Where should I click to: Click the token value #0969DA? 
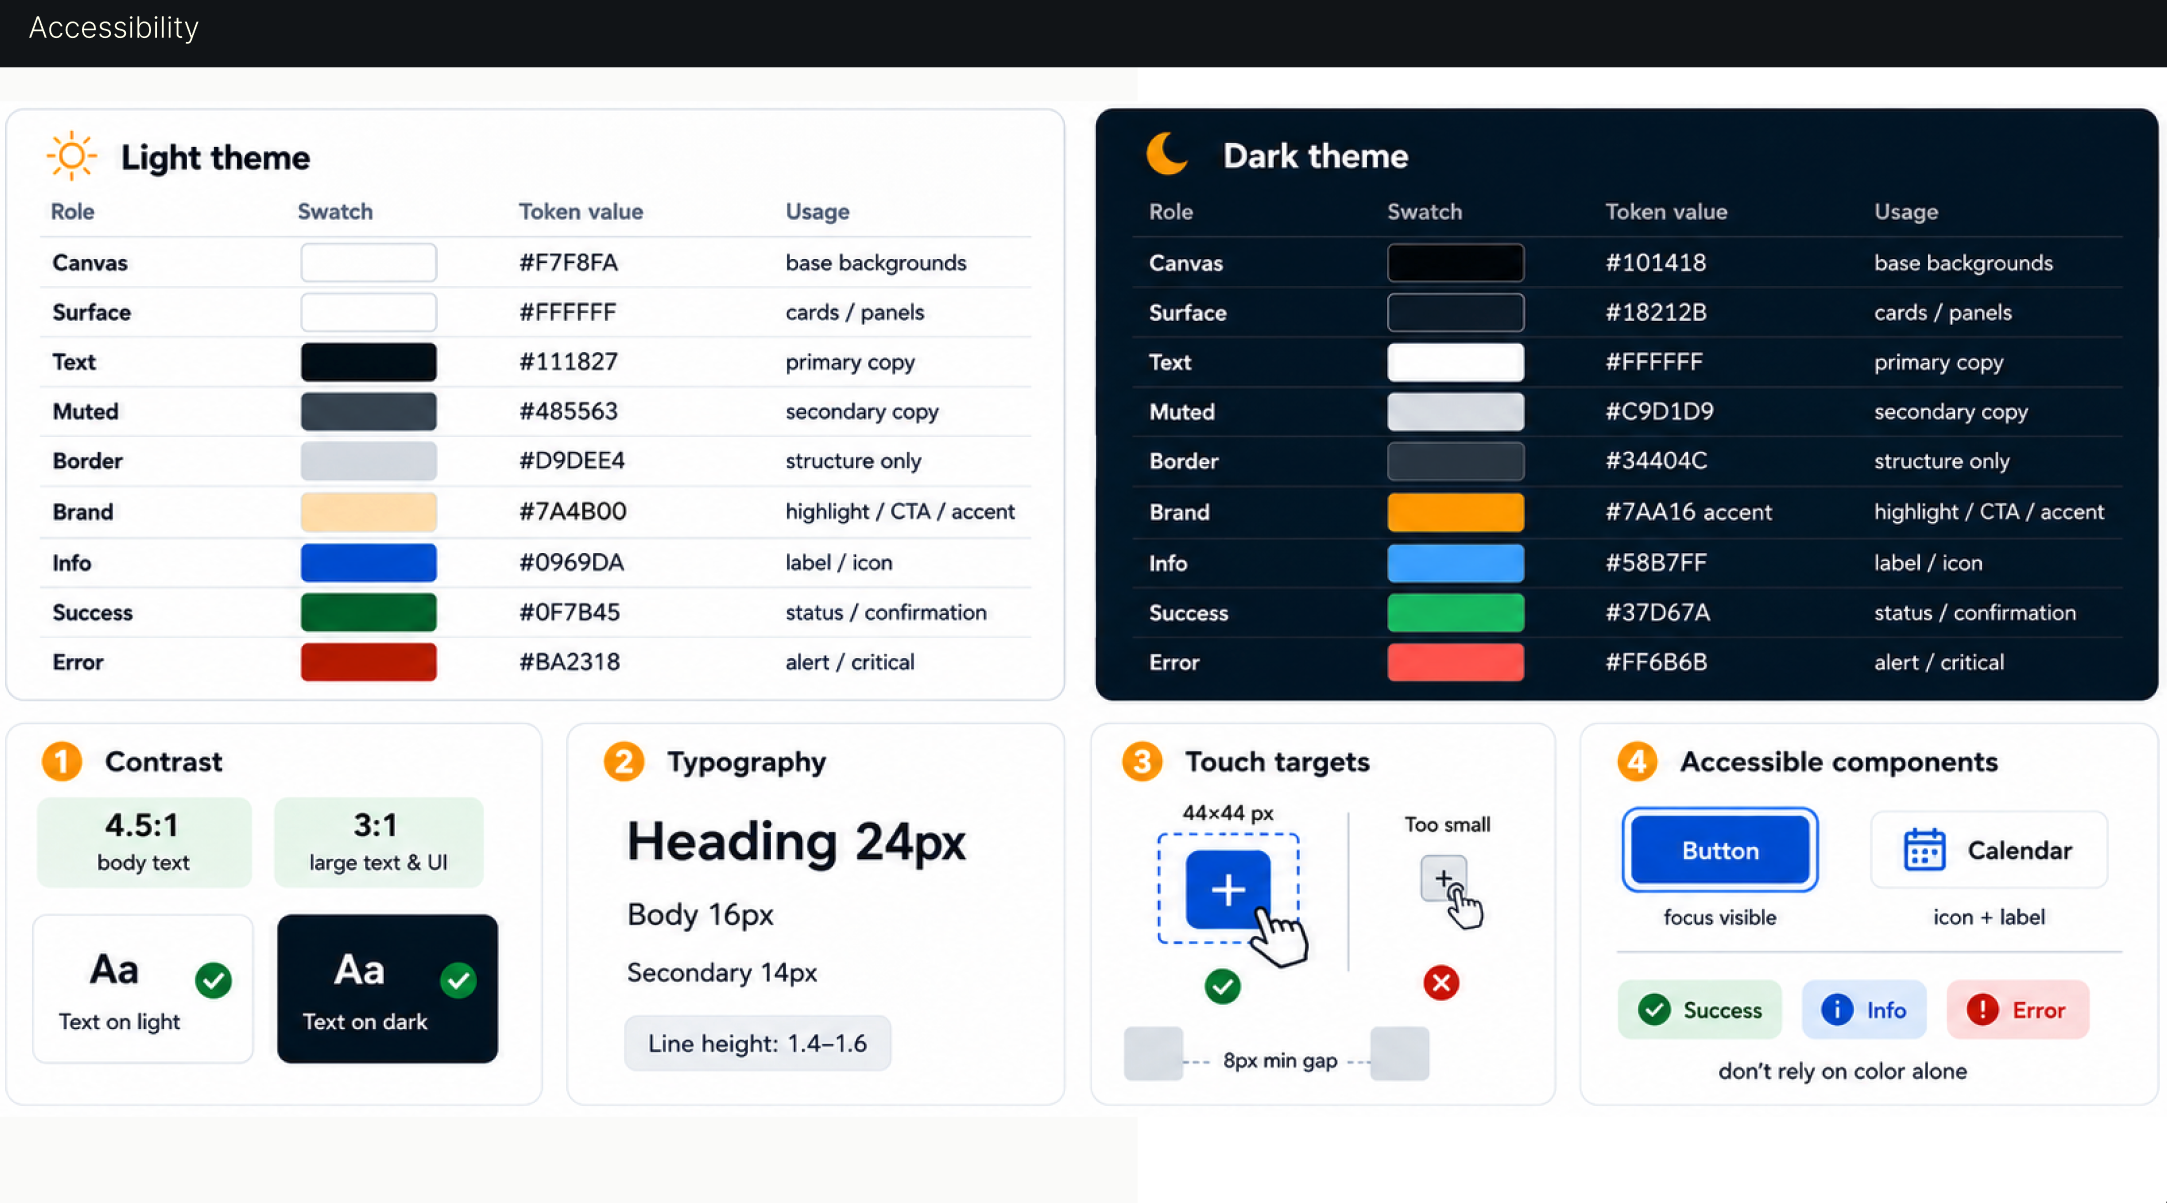coord(571,562)
